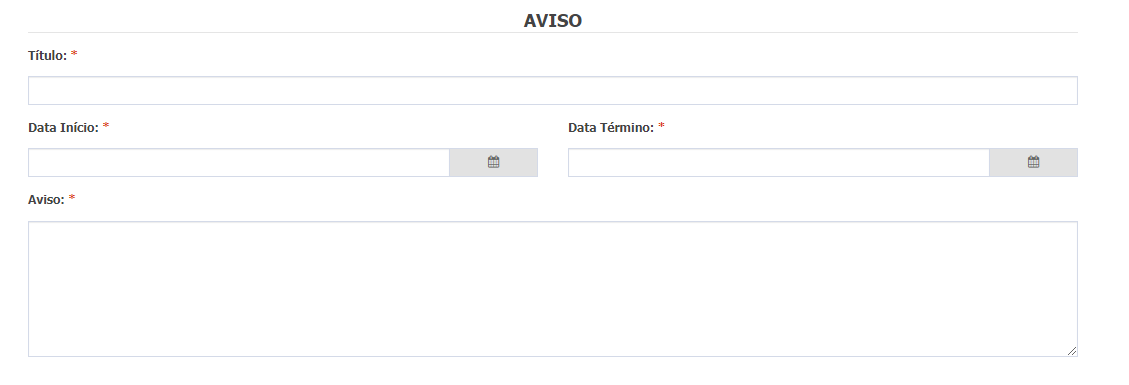Click the red asterisk beside Data Início
Viewport: 1129px width, 385px height.
(106, 127)
